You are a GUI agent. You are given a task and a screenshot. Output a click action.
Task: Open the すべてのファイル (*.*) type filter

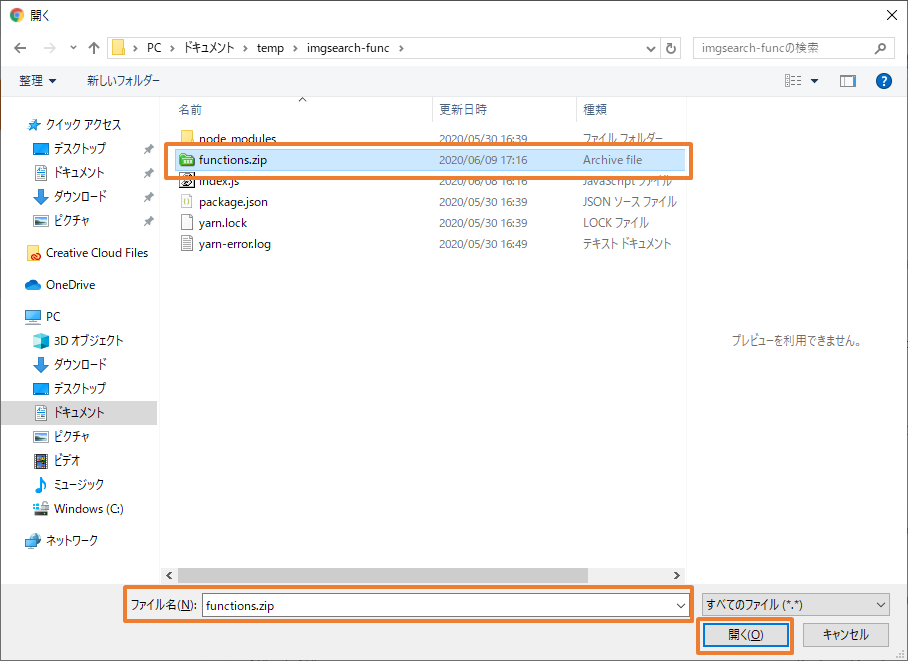click(796, 605)
